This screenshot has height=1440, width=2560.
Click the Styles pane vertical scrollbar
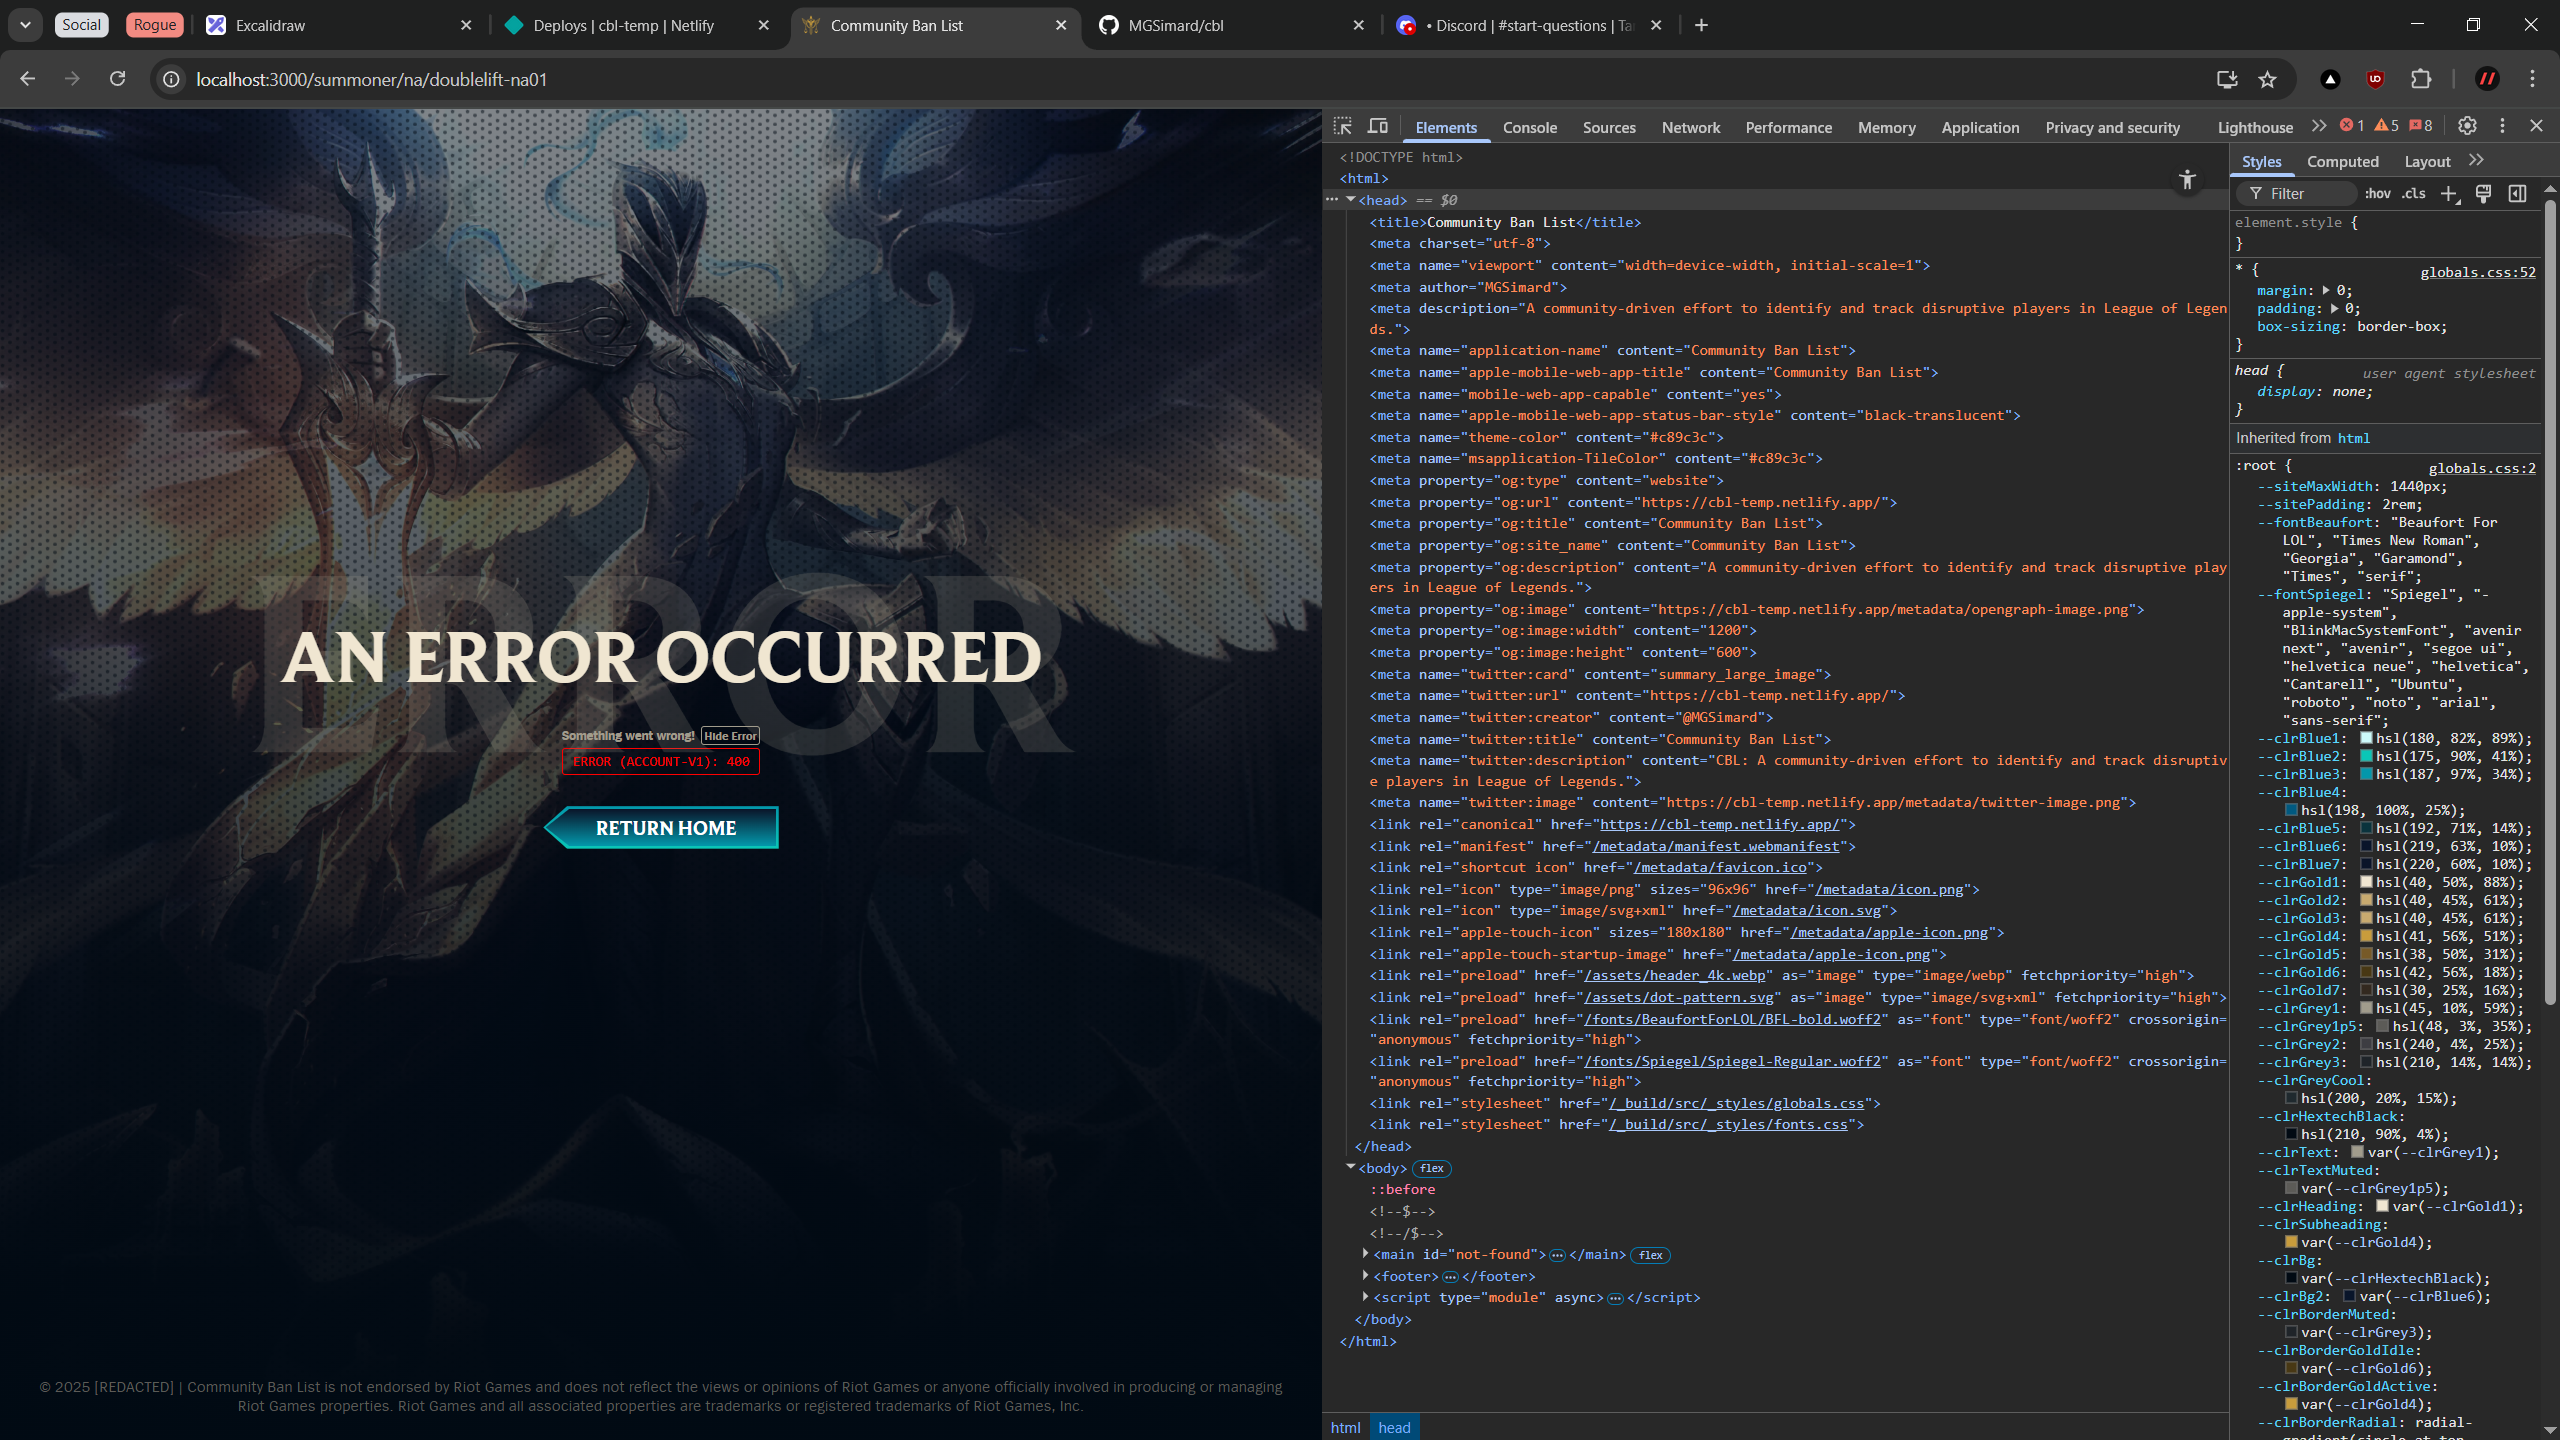(2550, 600)
